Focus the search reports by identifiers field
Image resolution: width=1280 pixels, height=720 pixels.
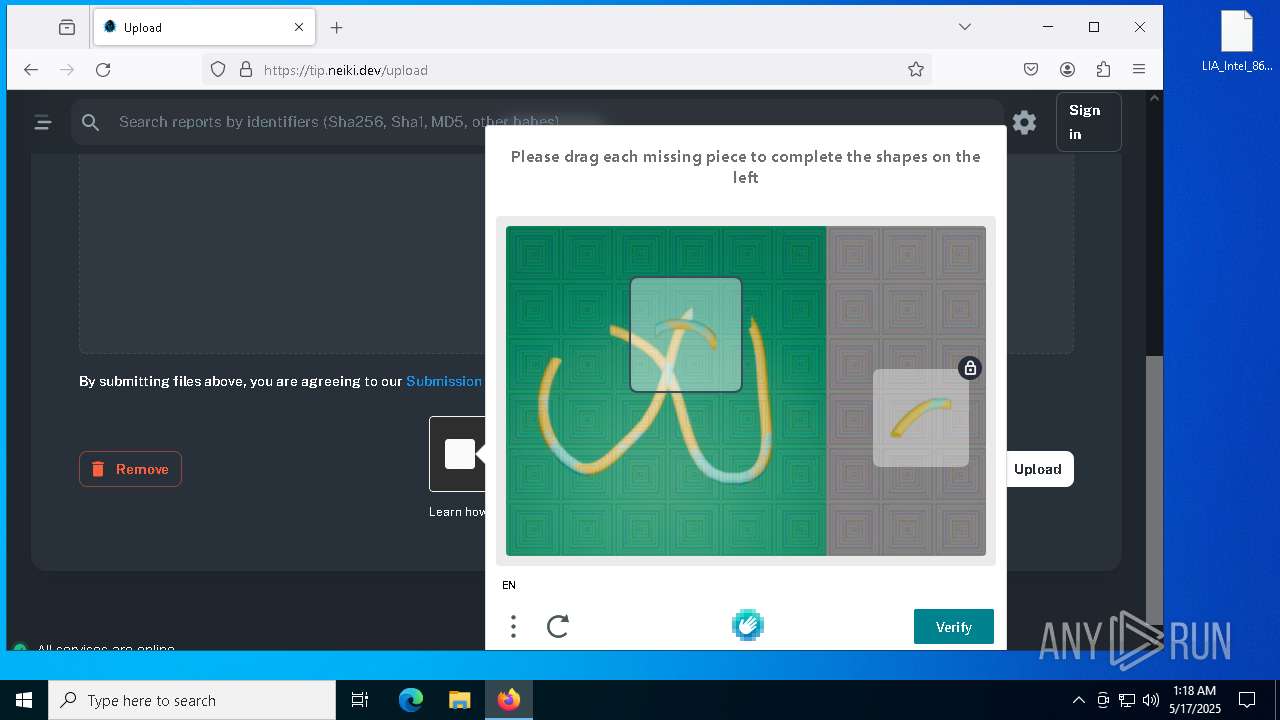point(536,122)
